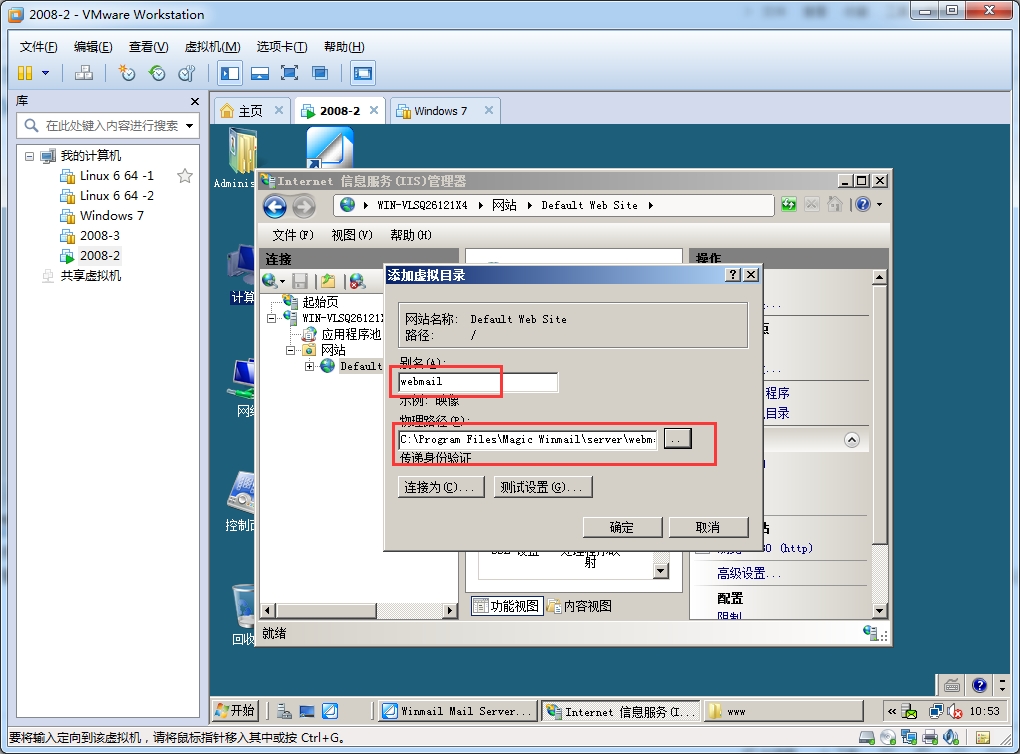Open the IIS 文件(F) menu
This screenshot has width=1020, height=754.
(x=293, y=235)
